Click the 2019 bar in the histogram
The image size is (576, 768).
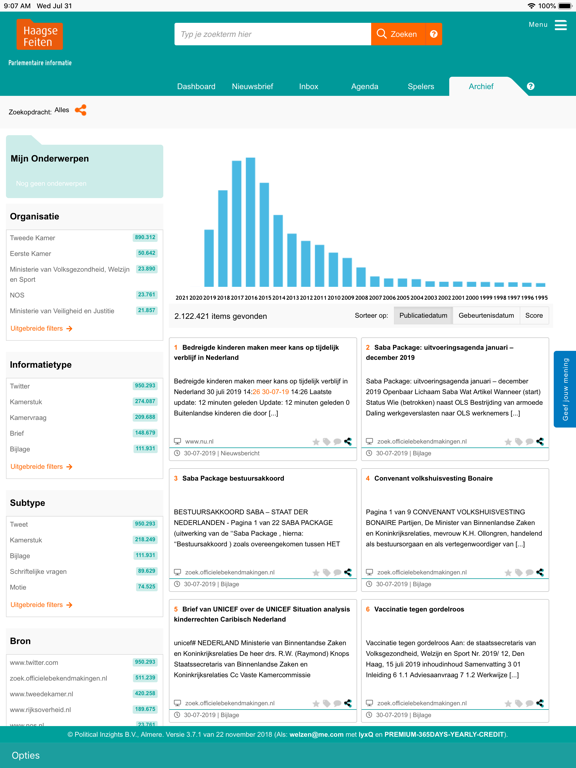(209, 258)
